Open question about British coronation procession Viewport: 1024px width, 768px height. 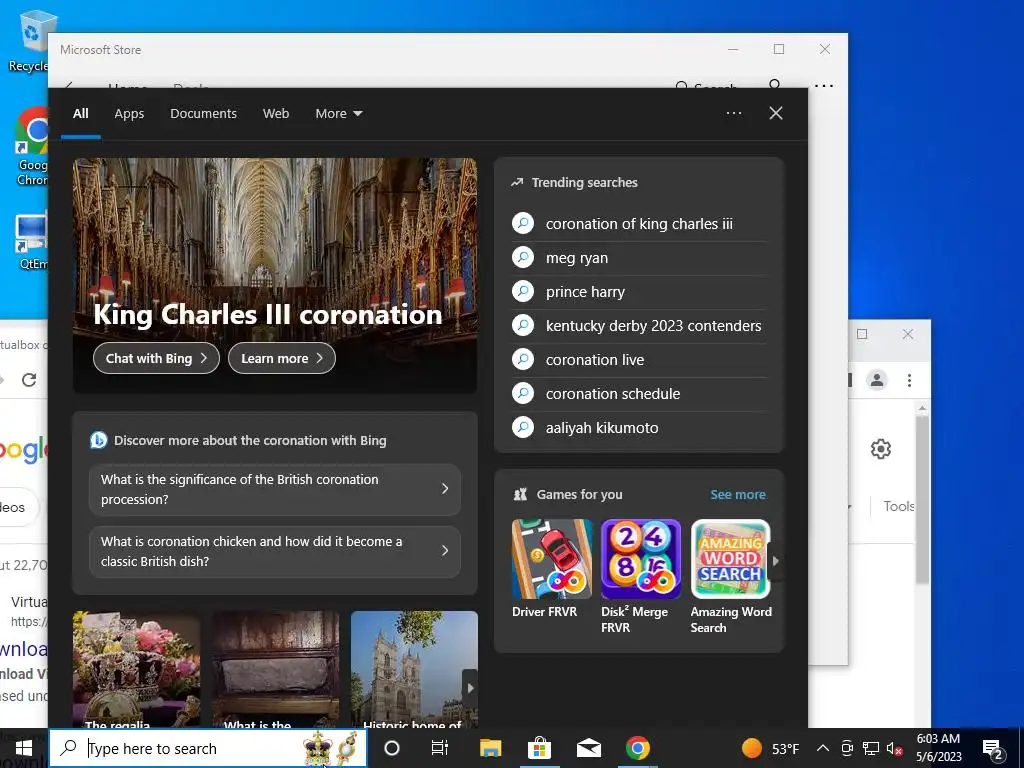(275, 489)
